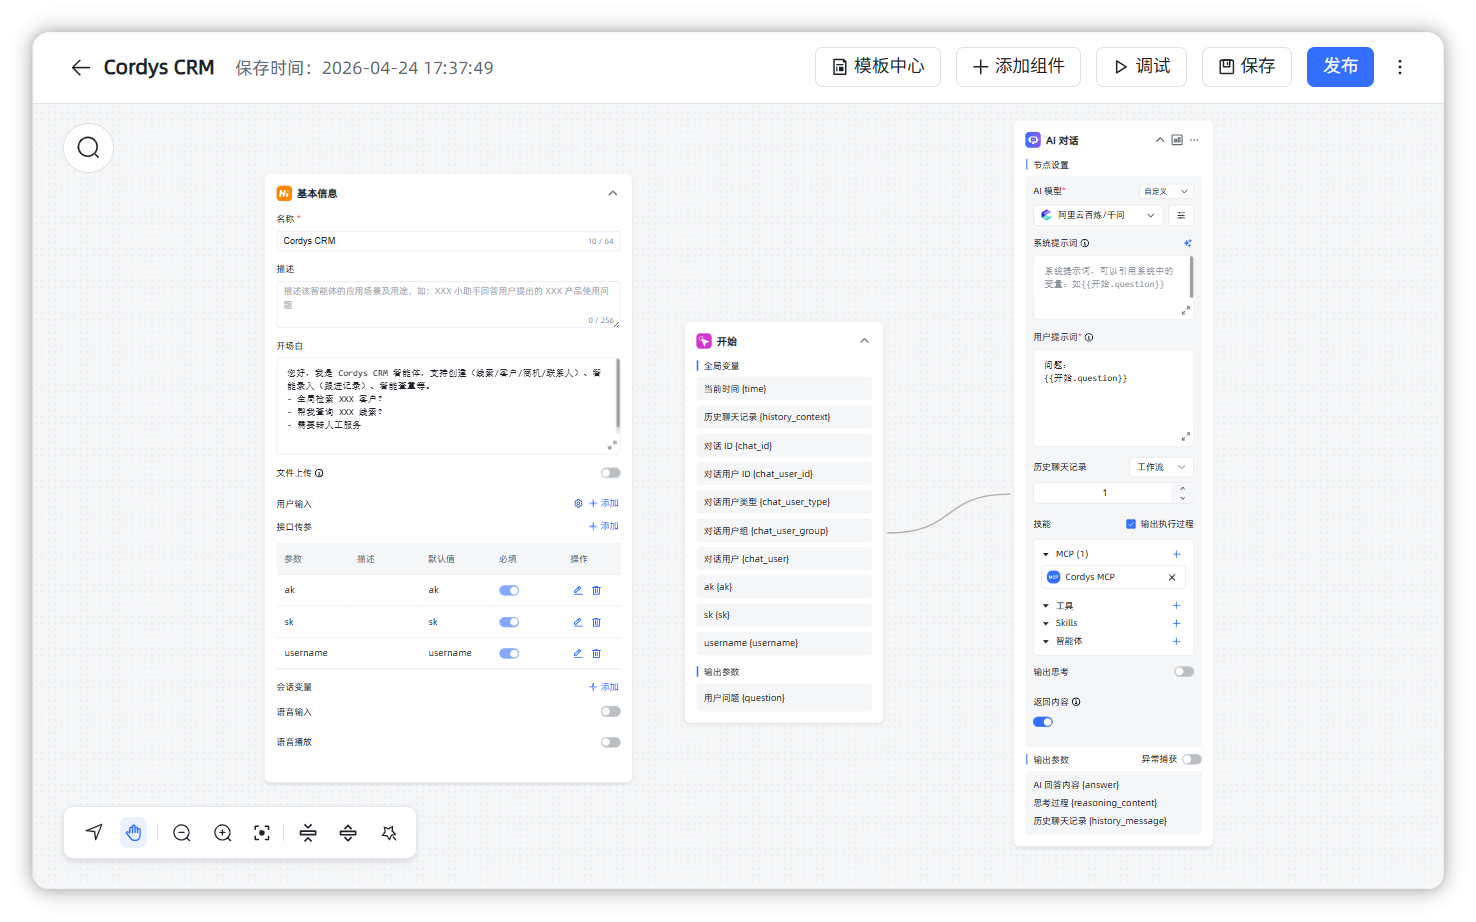Edit the ak parameter row
This screenshot has width=1476, height=922.
click(x=578, y=590)
